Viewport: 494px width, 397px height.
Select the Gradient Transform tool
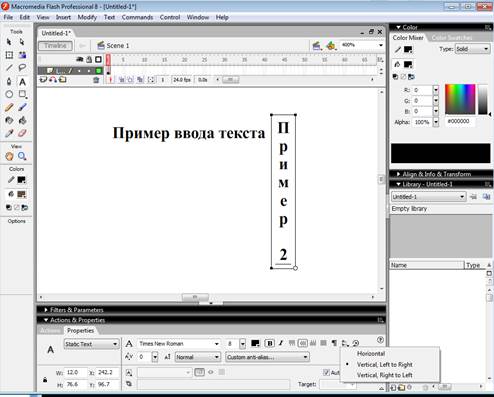(22, 55)
